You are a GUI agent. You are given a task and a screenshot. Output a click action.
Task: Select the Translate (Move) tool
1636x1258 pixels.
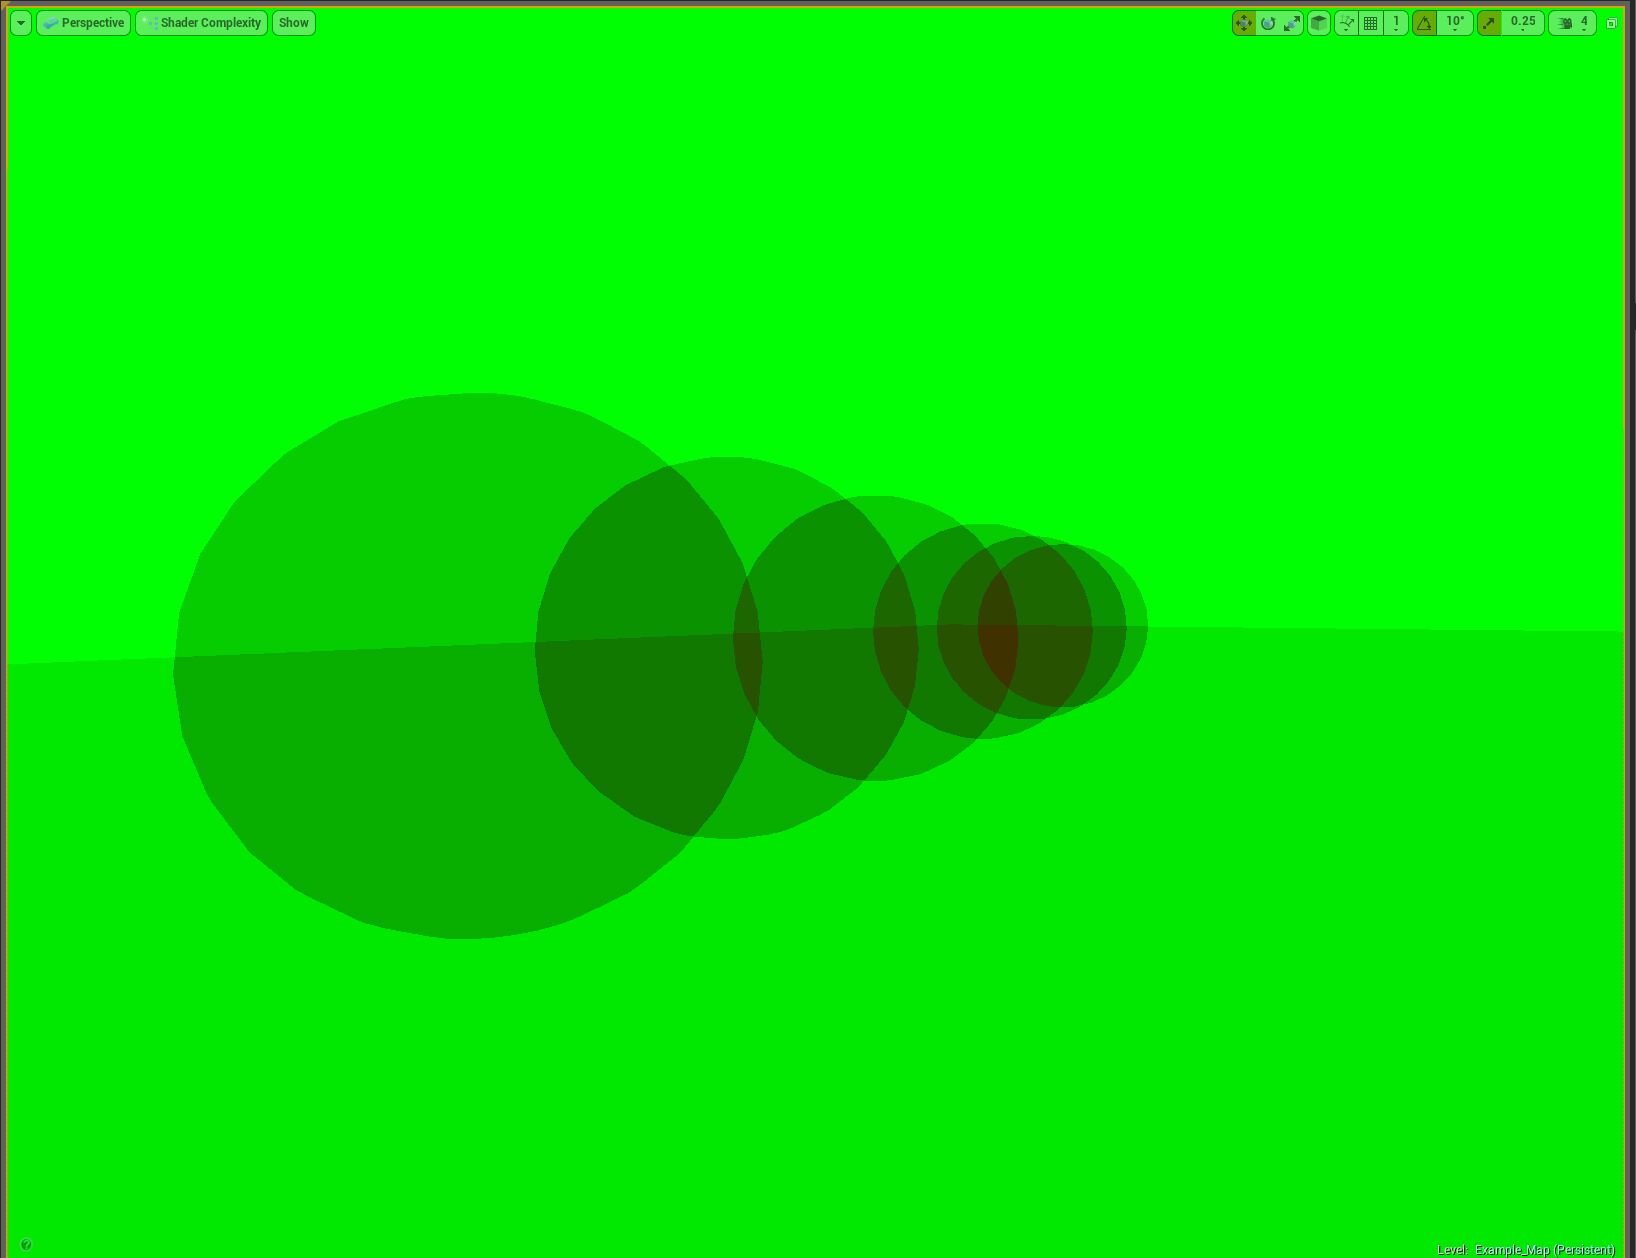click(x=1244, y=22)
